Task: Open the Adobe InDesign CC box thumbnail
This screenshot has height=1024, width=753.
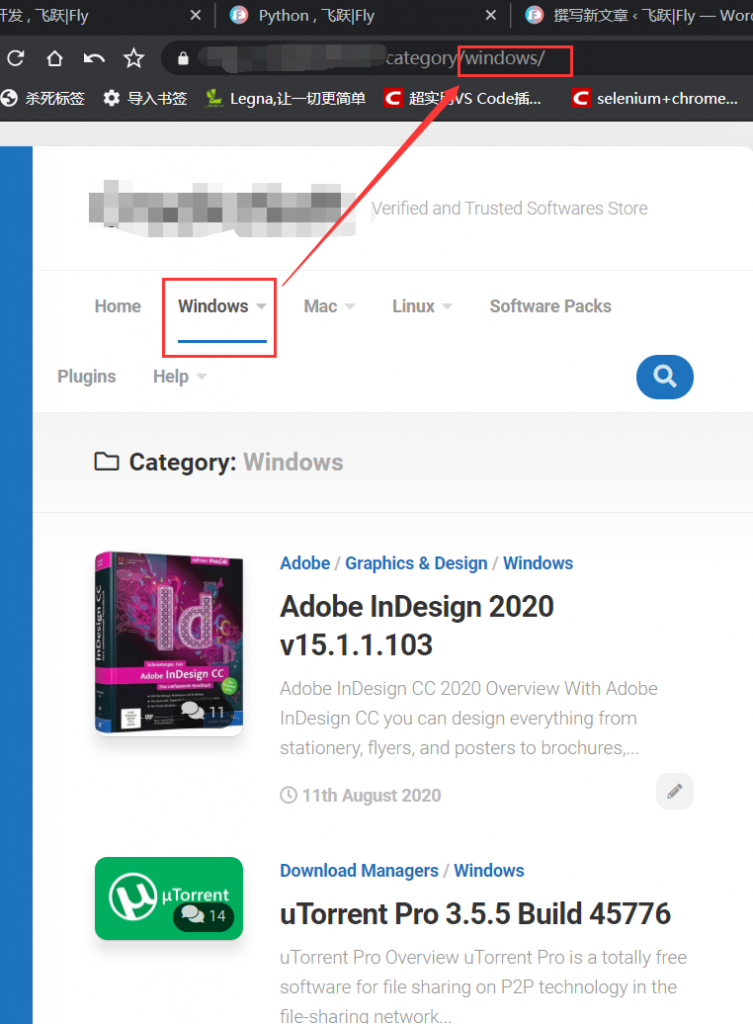Action: coord(168,643)
